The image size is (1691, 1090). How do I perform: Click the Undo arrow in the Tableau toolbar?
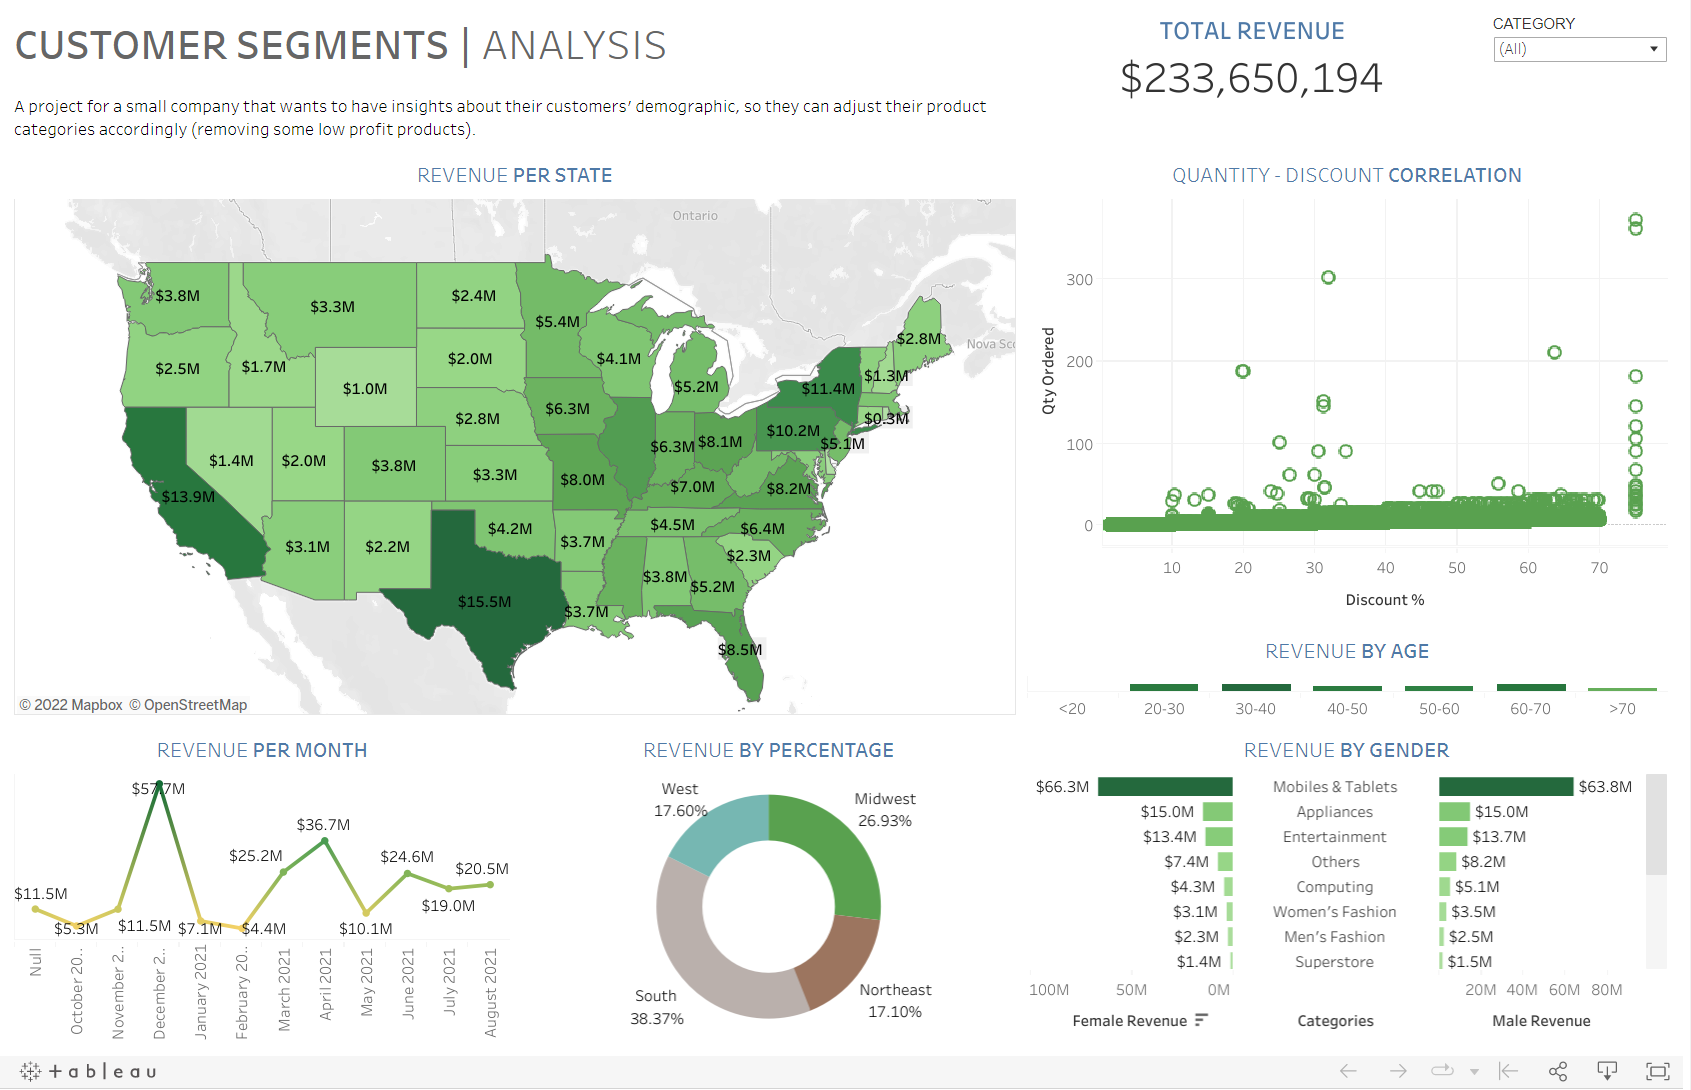click(x=1348, y=1071)
